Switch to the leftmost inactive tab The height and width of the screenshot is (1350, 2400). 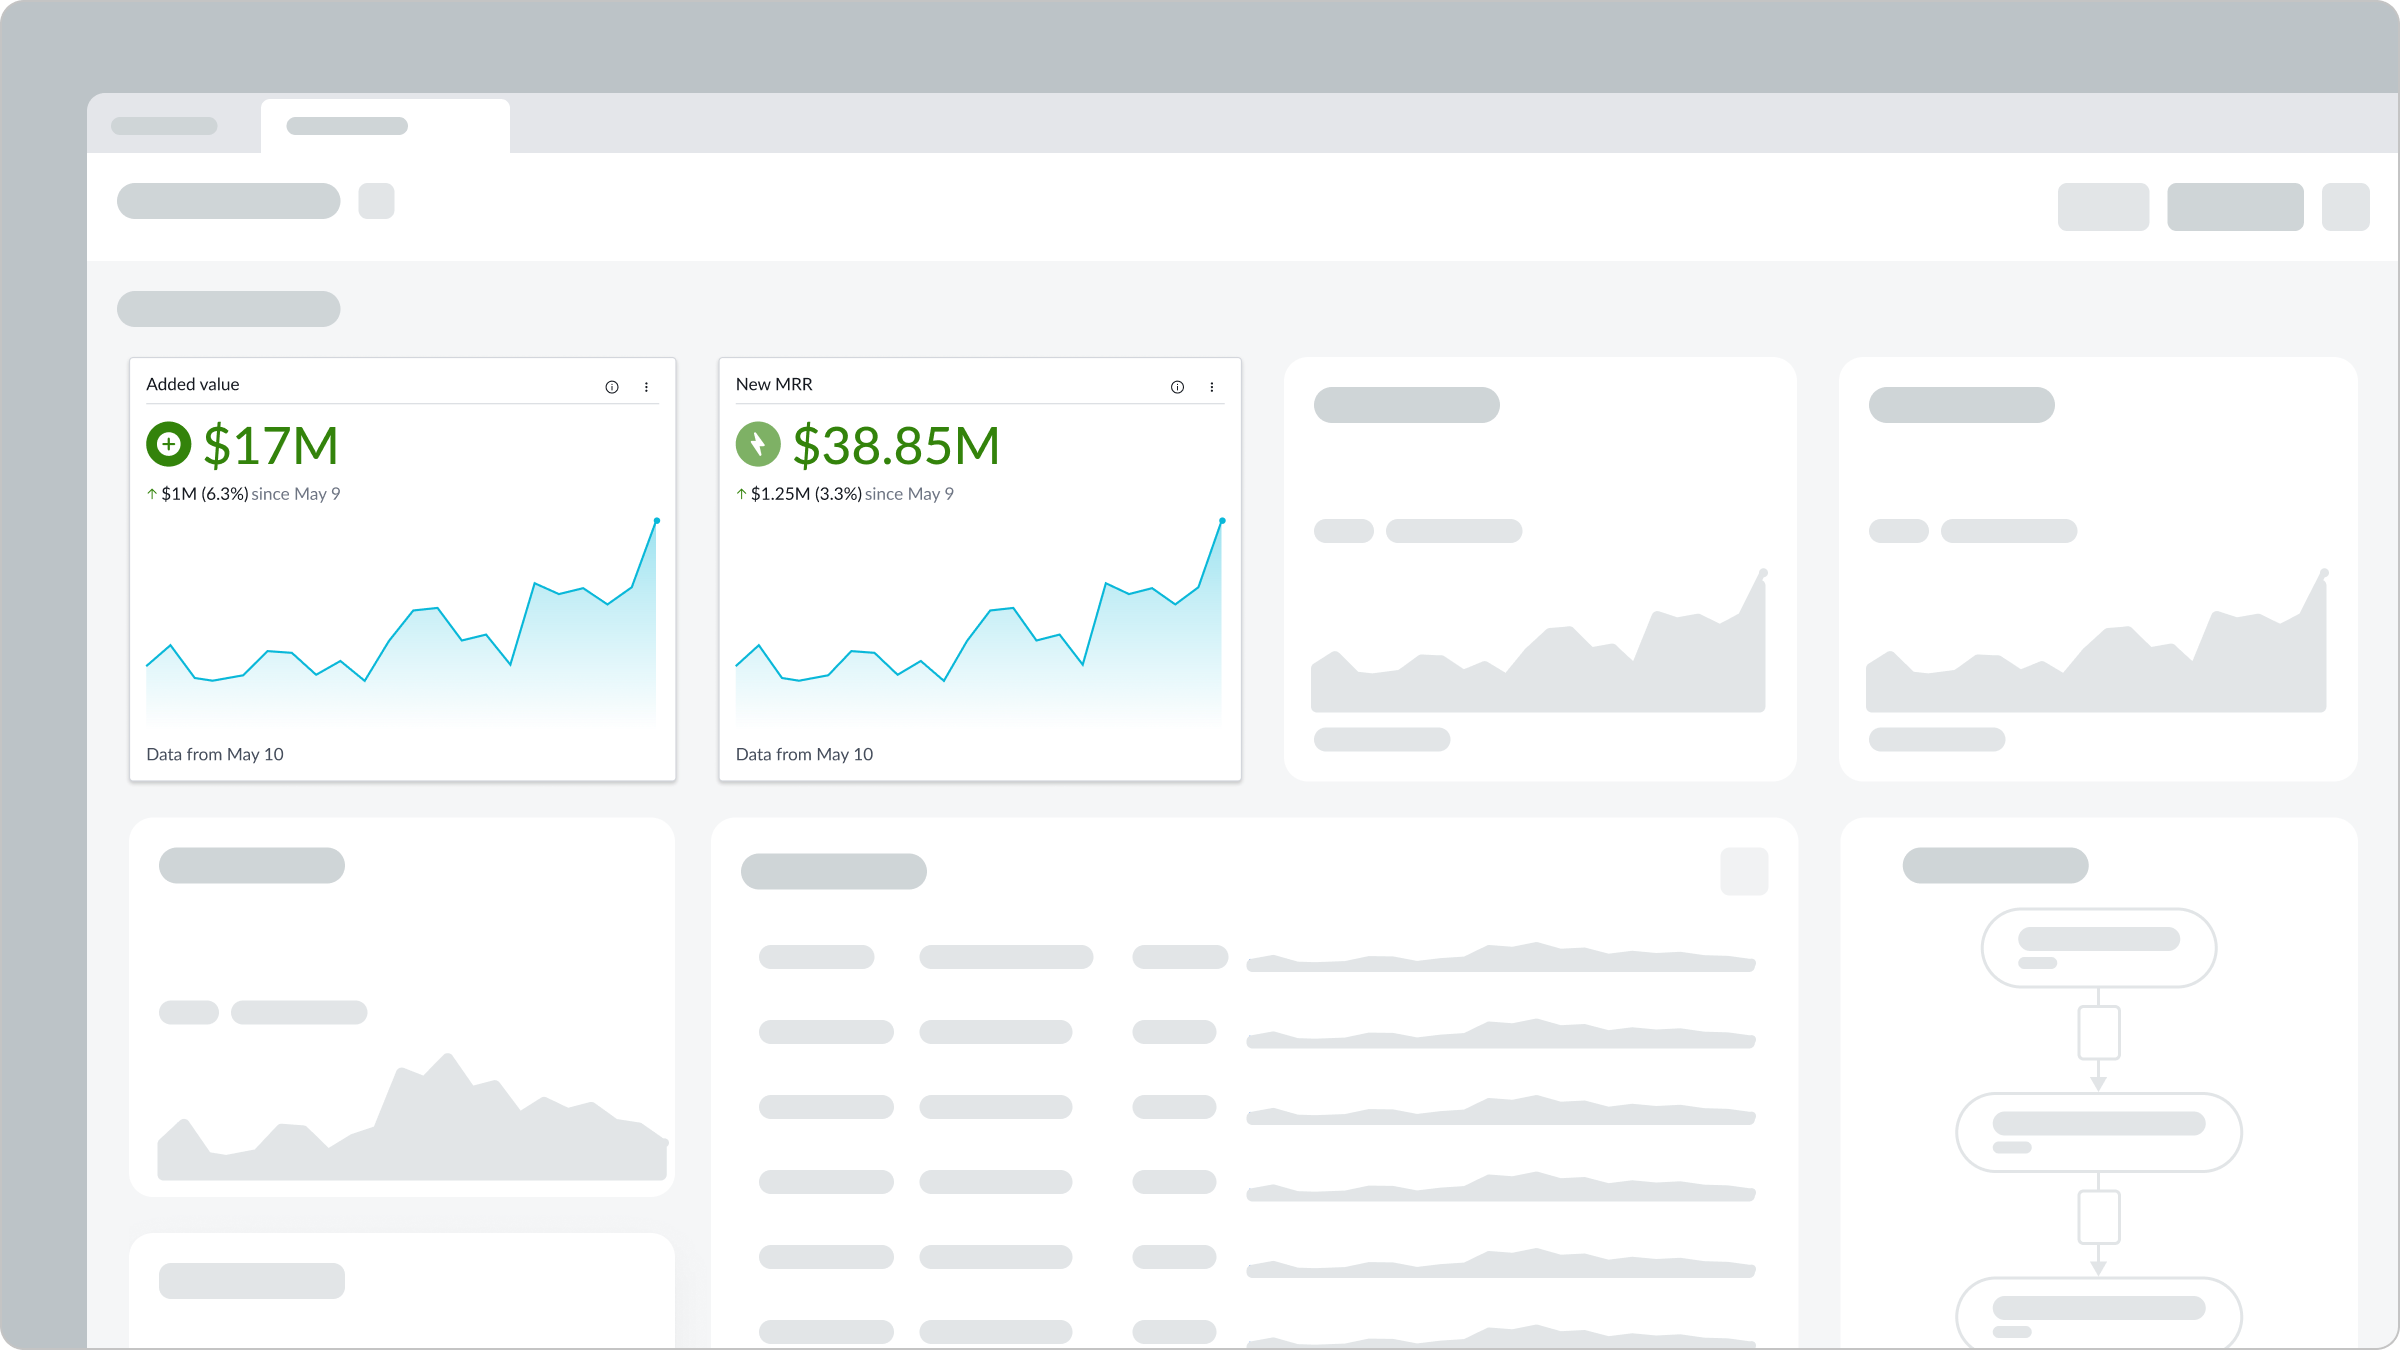point(165,125)
